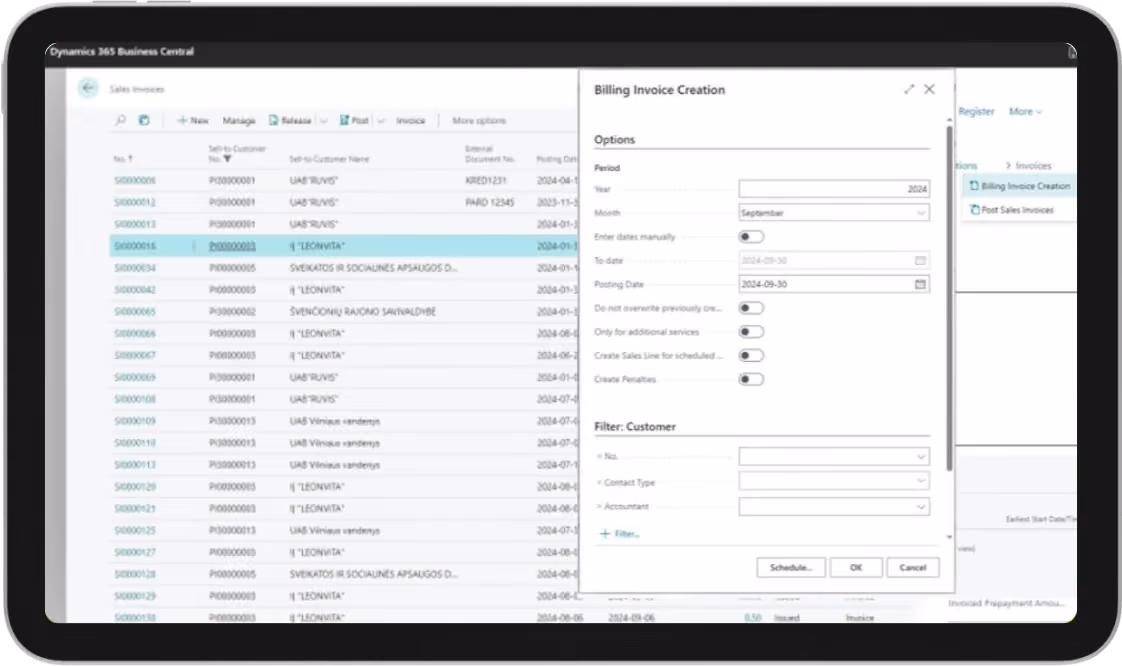
Task: Click the Release action in the toolbar
Action: pyautogui.click(x=290, y=120)
